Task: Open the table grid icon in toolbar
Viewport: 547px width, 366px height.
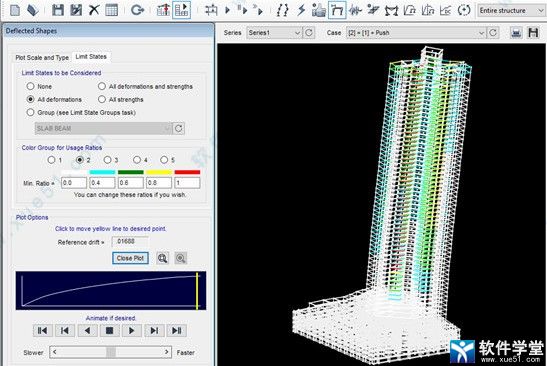Action: click(x=112, y=10)
